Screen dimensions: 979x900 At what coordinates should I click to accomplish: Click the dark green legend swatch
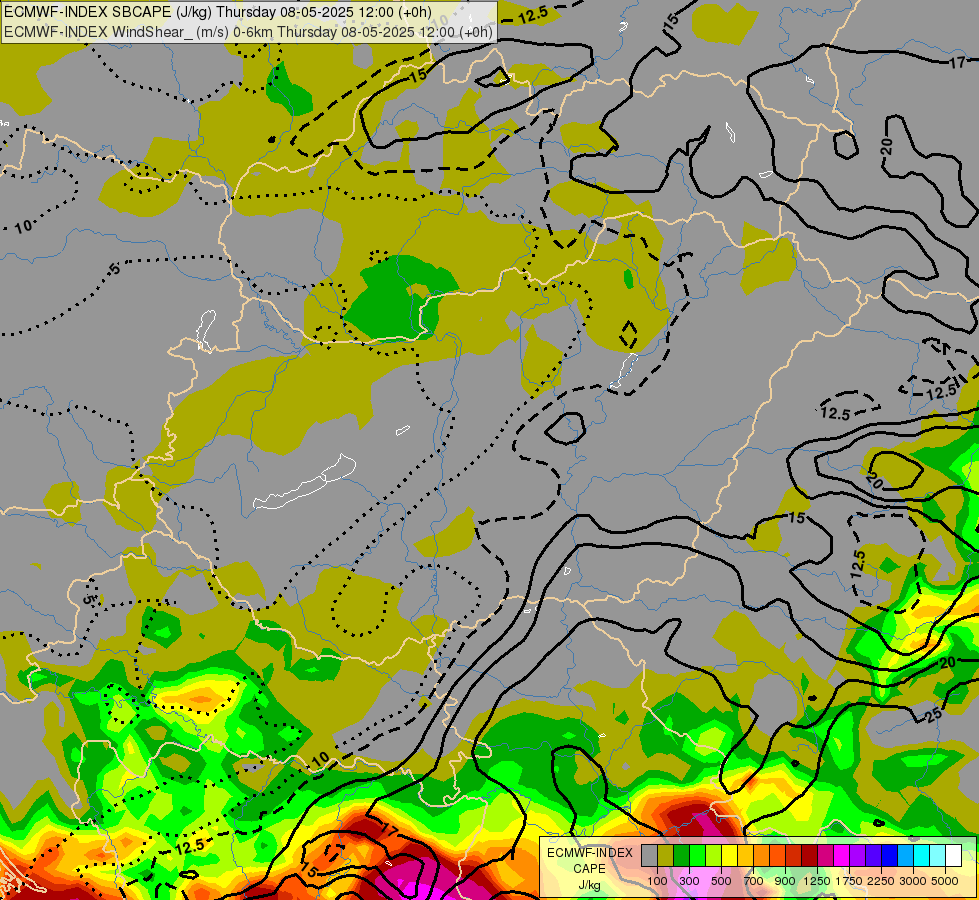(682, 856)
